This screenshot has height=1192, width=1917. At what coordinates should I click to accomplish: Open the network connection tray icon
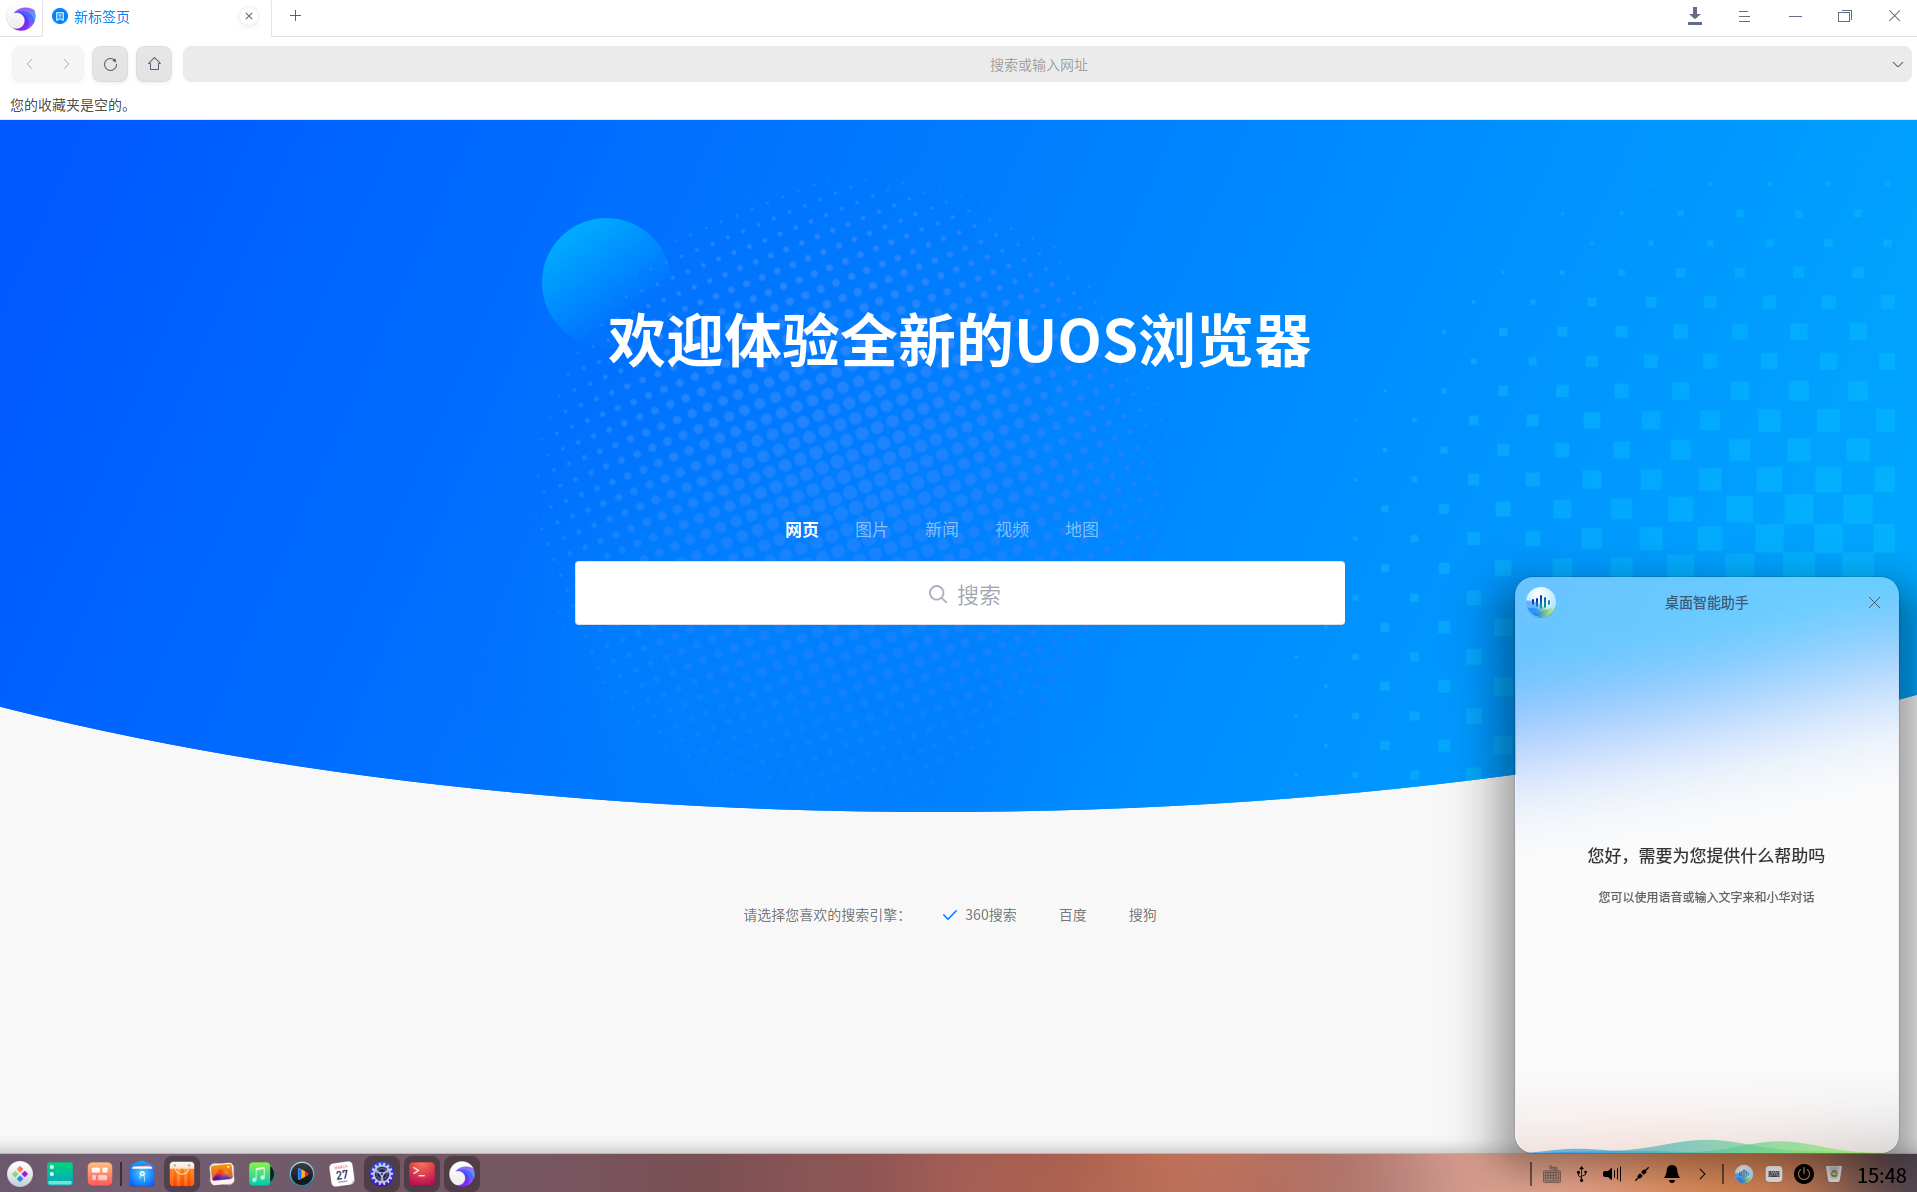(x=1641, y=1174)
